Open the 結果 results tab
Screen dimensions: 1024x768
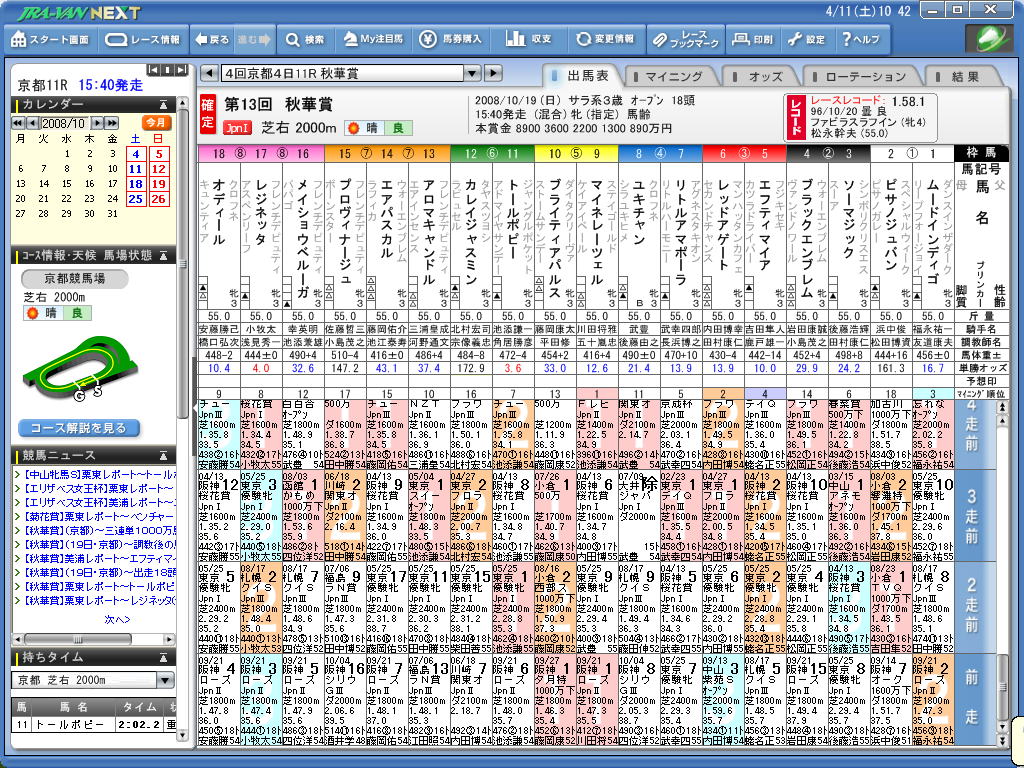(x=965, y=76)
